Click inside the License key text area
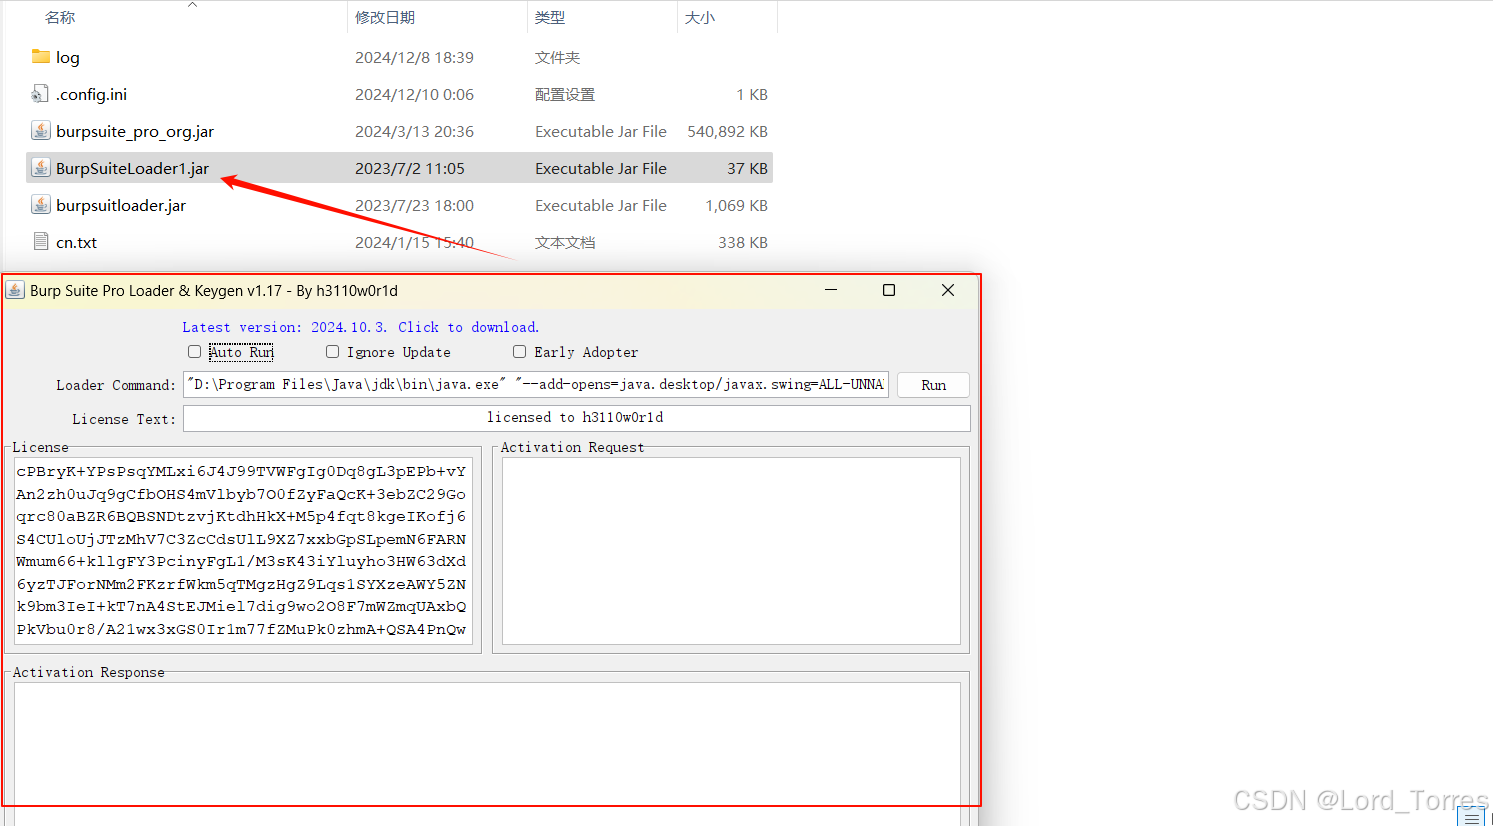Screen dimensions: 1493x826 pos(243,550)
